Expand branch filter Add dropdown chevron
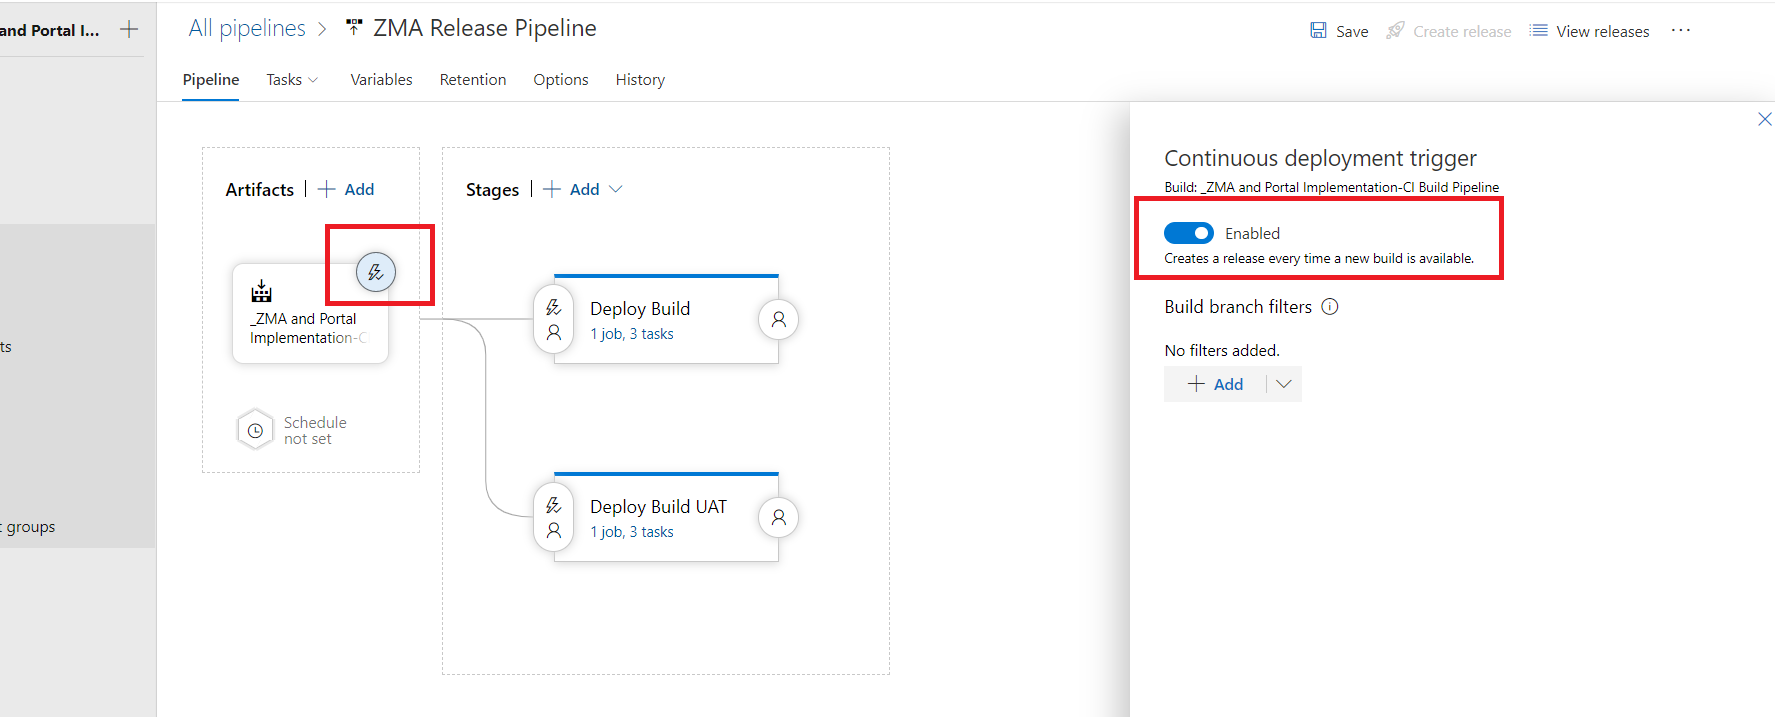This screenshot has width=1775, height=717. coord(1284,384)
